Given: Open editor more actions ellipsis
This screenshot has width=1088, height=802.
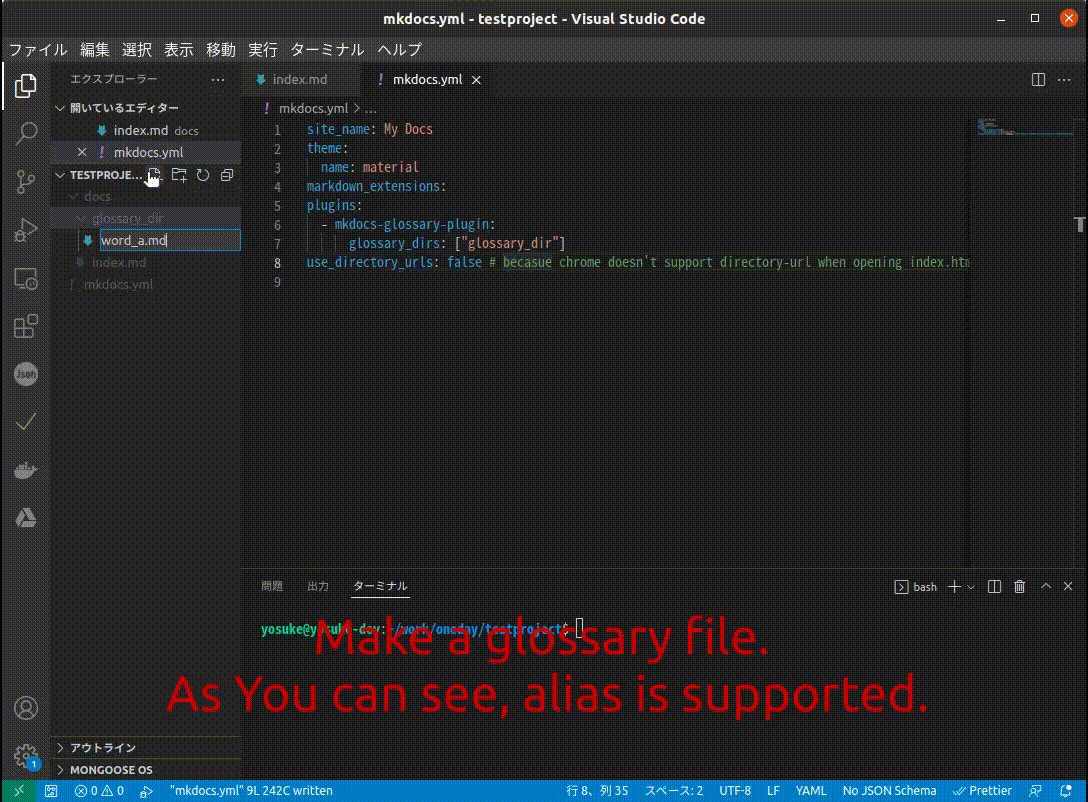Looking at the screenshot, I should point(1064,80).
